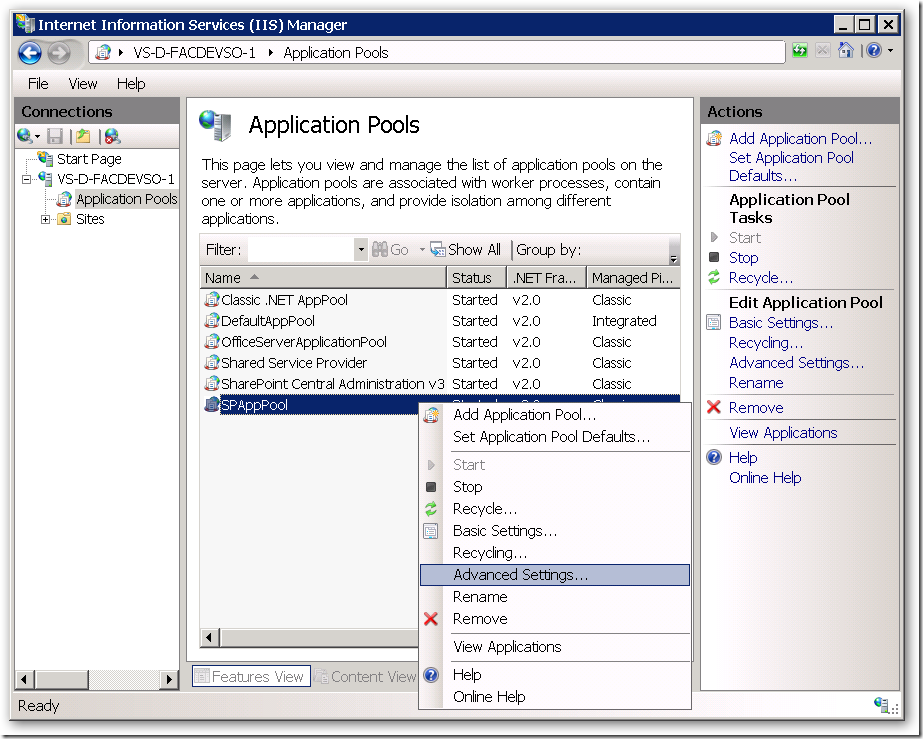The image size is (923, 739).
Task: Collapse the VS-D-FACDEVSO-1 server node
Action: (26, 179)
